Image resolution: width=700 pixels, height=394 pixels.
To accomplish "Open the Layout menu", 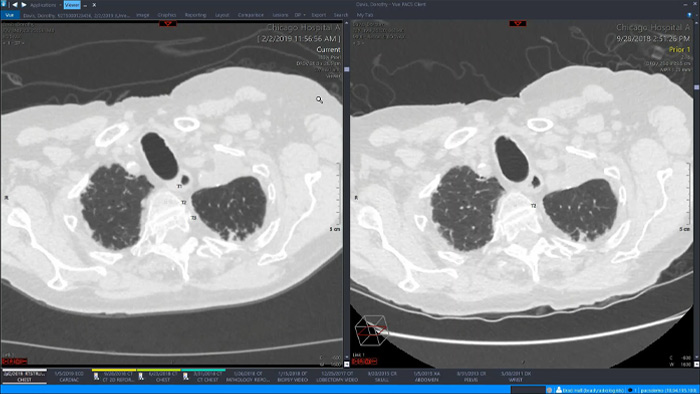I will 222,15.
